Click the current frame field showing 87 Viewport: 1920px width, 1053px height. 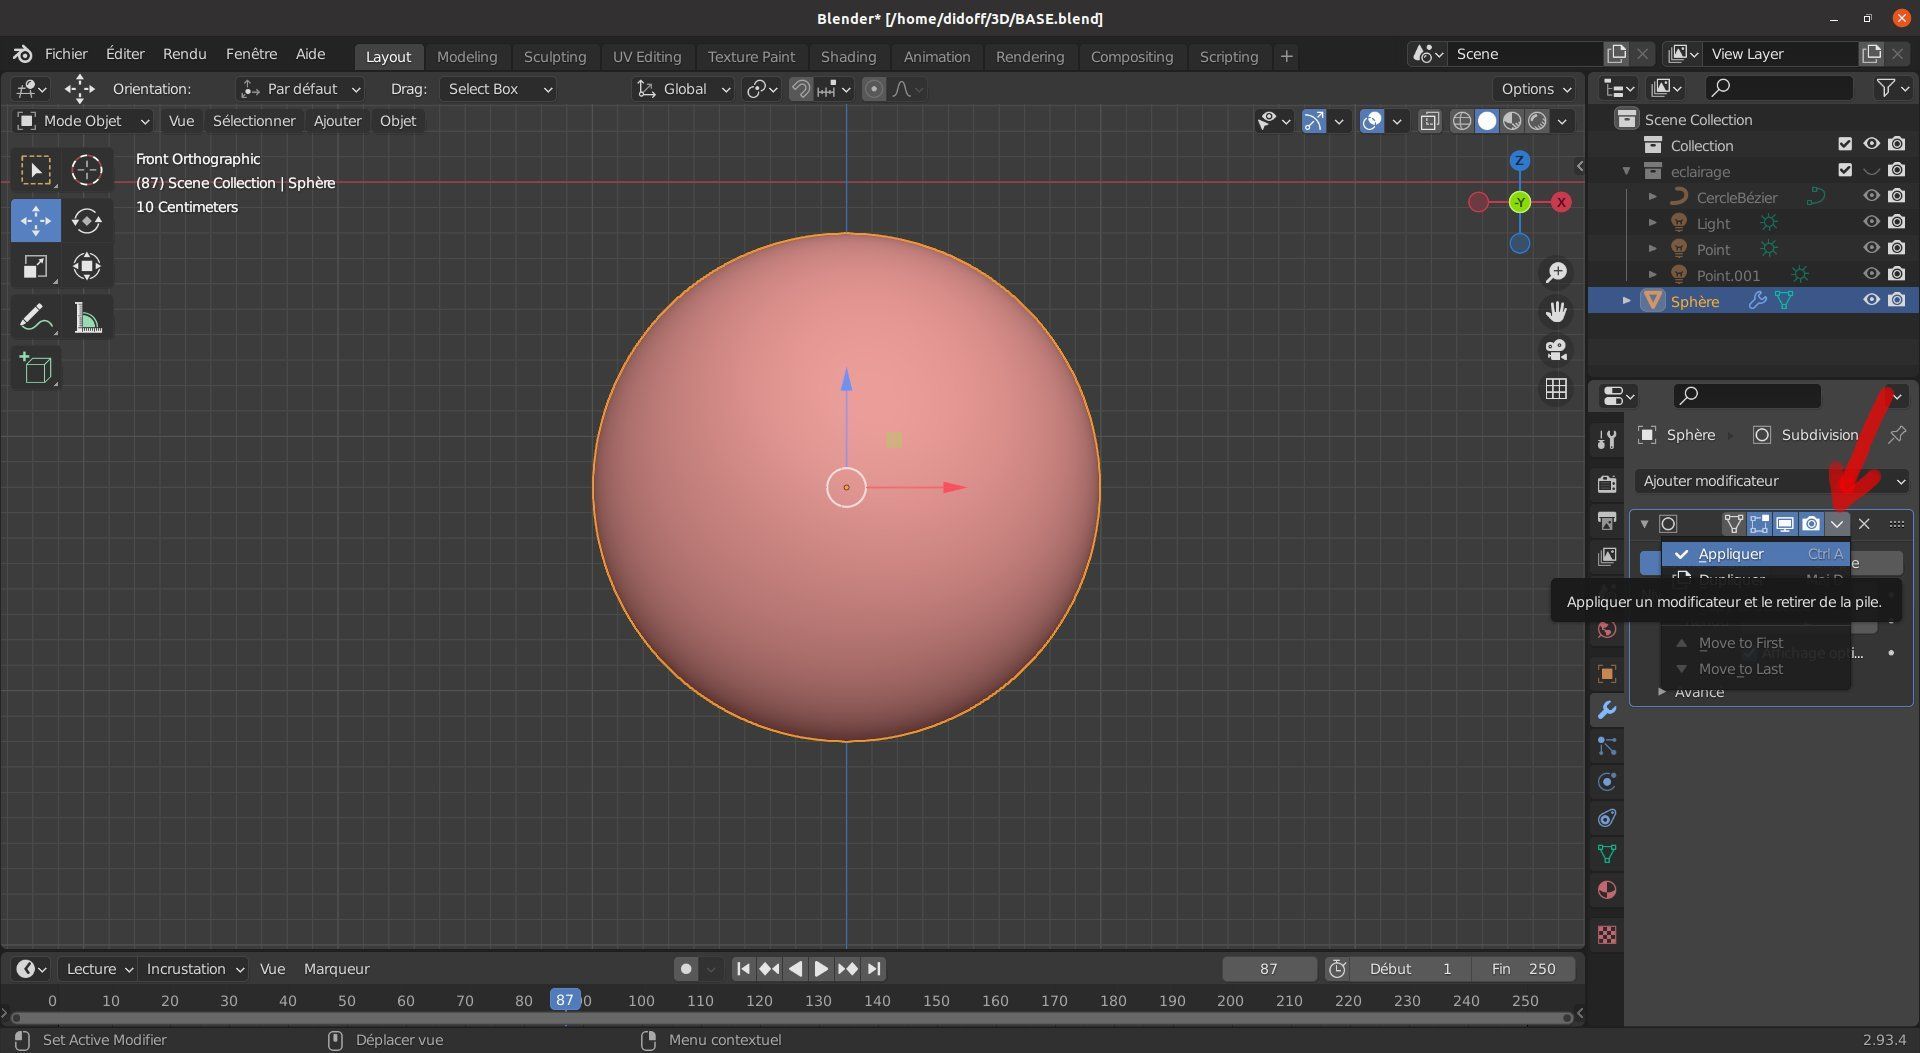pos(1268,969)
